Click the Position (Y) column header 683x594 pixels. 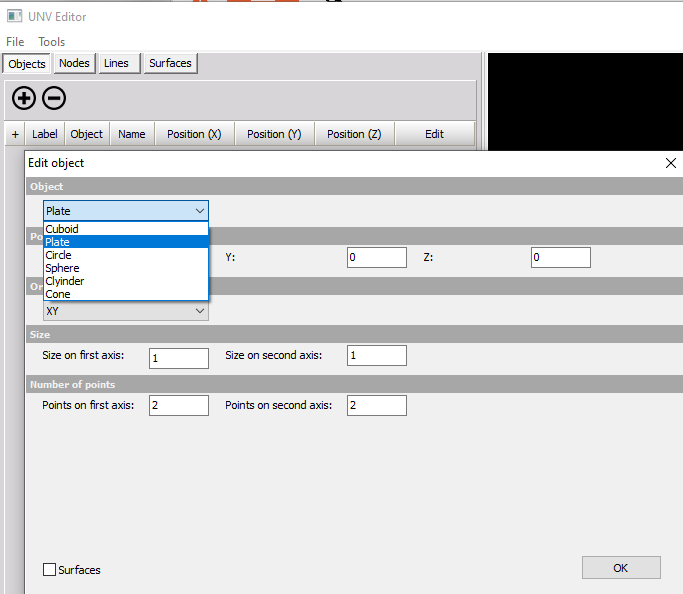[274, 134]
